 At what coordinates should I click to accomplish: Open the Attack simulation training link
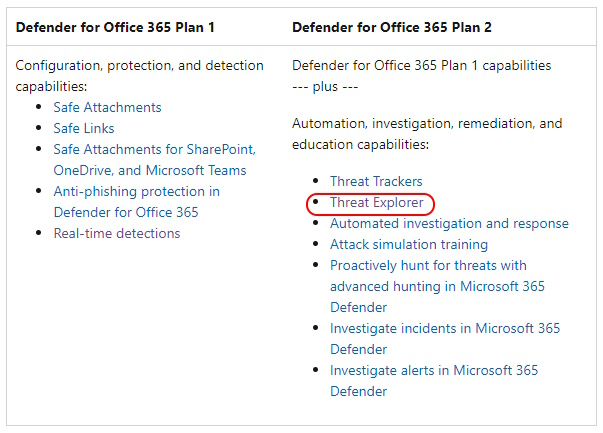(x=409, y=245)
